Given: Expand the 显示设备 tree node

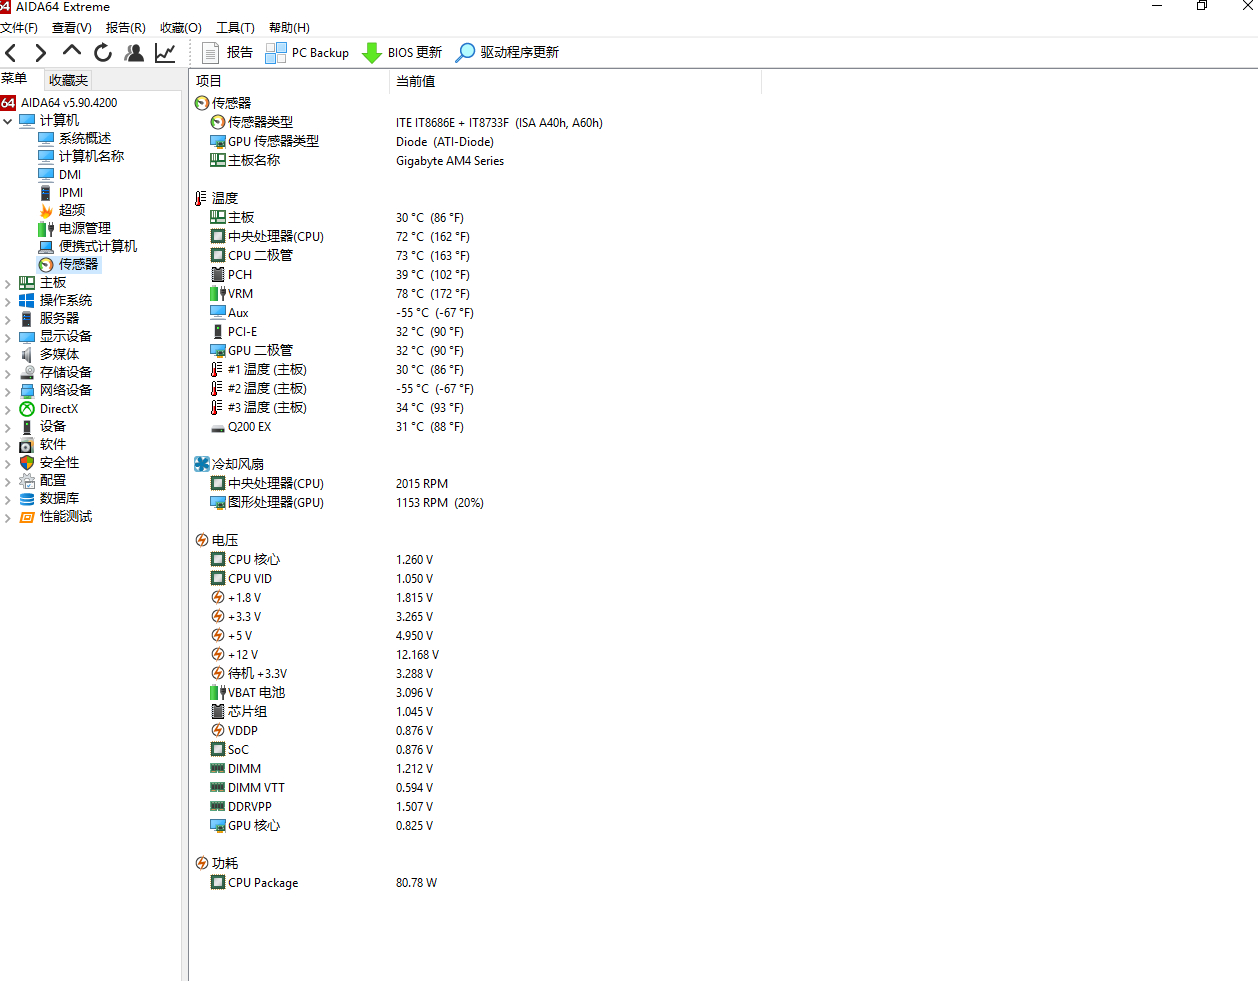Looking at the screenshot, I should 8,337.
